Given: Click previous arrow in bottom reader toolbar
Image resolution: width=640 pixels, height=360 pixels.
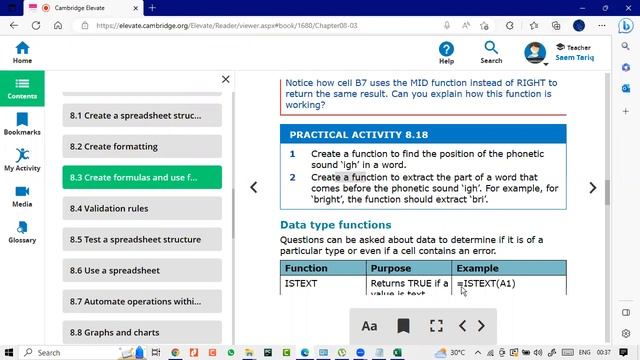Looking at the screenshot, I should [462, 326].
